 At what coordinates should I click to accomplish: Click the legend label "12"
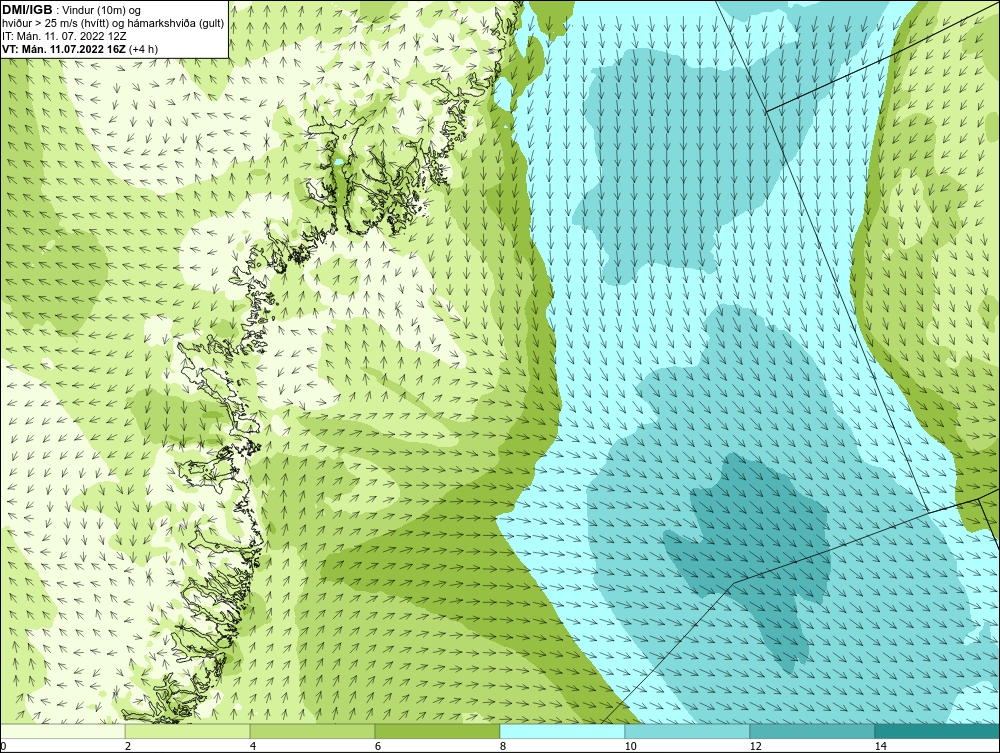click(x=756, y=746)
